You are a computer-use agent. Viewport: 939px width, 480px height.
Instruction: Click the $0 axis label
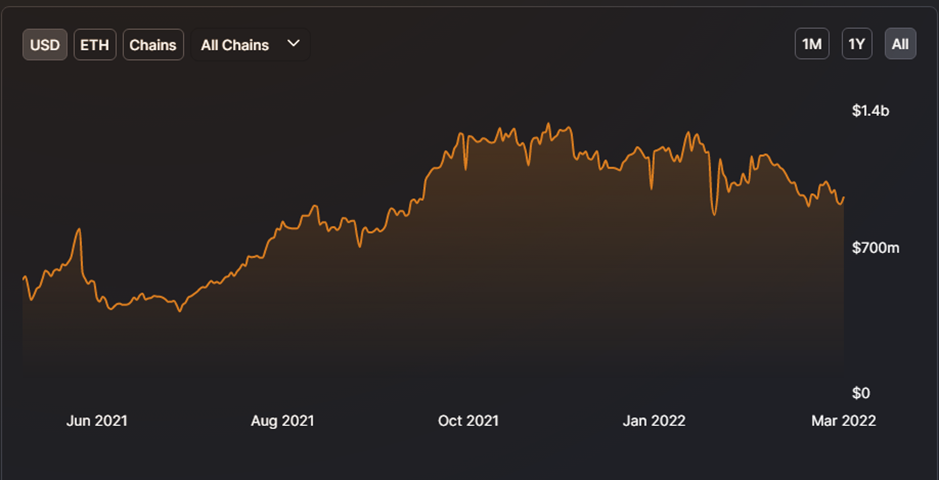(x=861, y=393)
